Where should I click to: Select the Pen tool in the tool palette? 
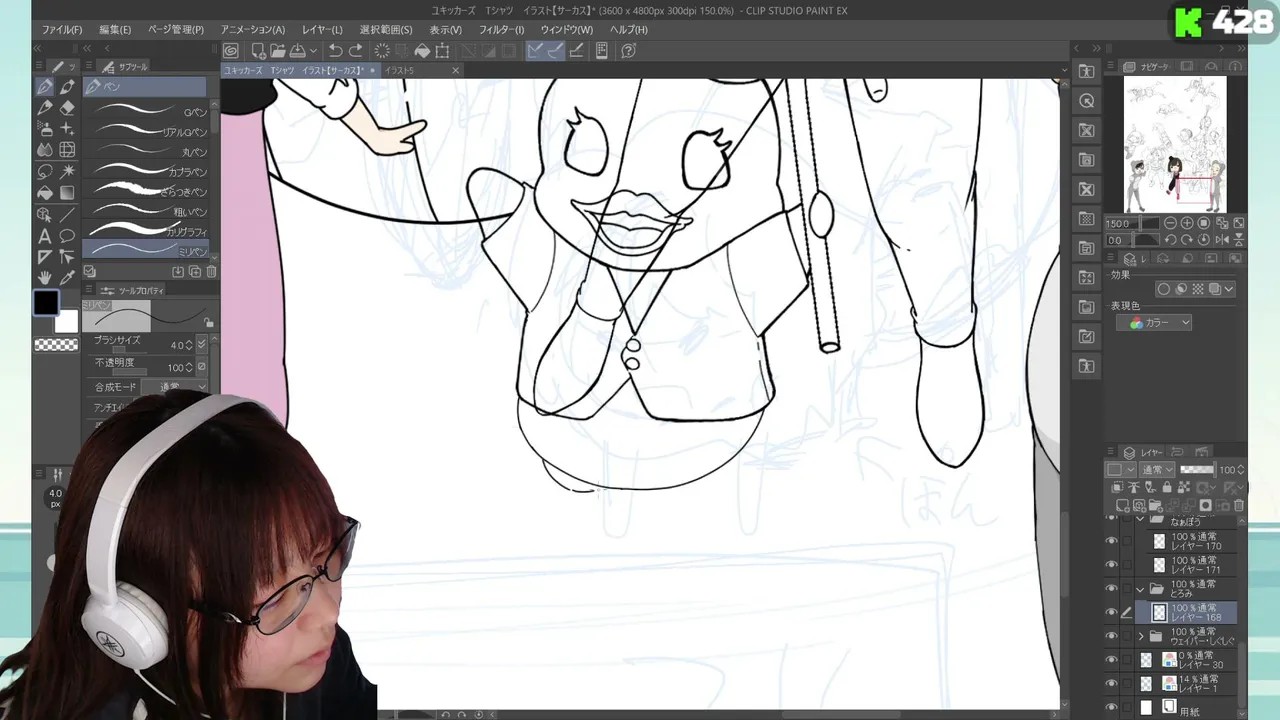[45, 87]
